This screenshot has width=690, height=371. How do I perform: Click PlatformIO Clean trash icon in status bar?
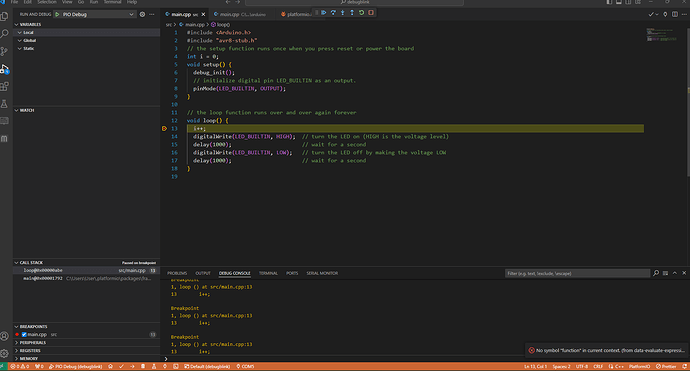click(143, 366)
